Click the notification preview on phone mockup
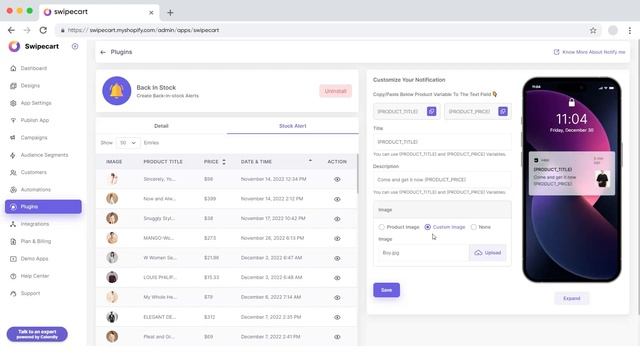640x360 pixels. [x=571, y=173]
